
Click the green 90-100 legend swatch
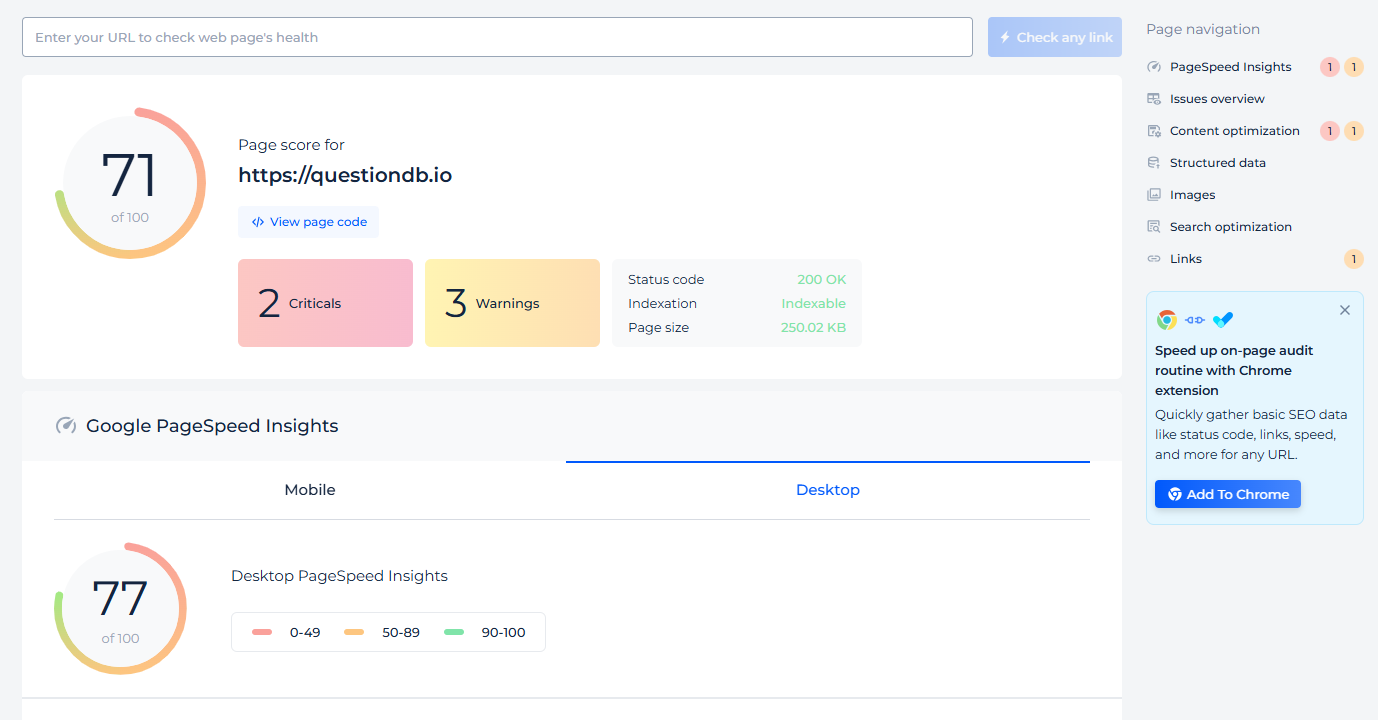tap(454, 632)
